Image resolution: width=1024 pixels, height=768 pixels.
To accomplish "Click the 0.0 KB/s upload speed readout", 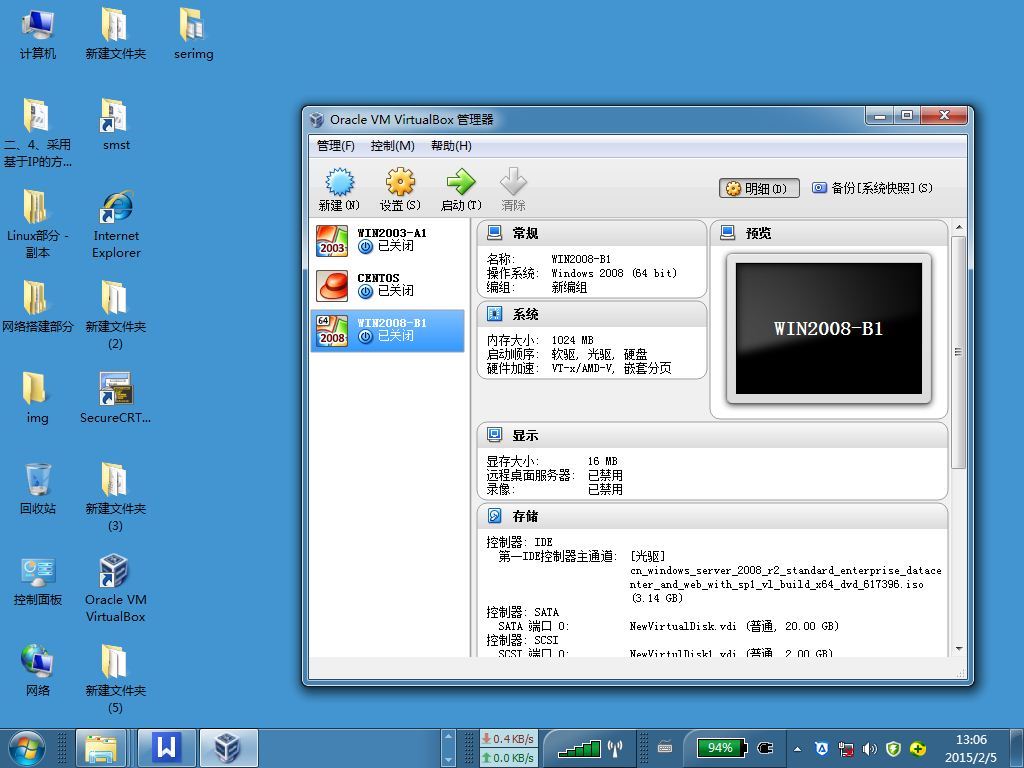I will [508, 758].
